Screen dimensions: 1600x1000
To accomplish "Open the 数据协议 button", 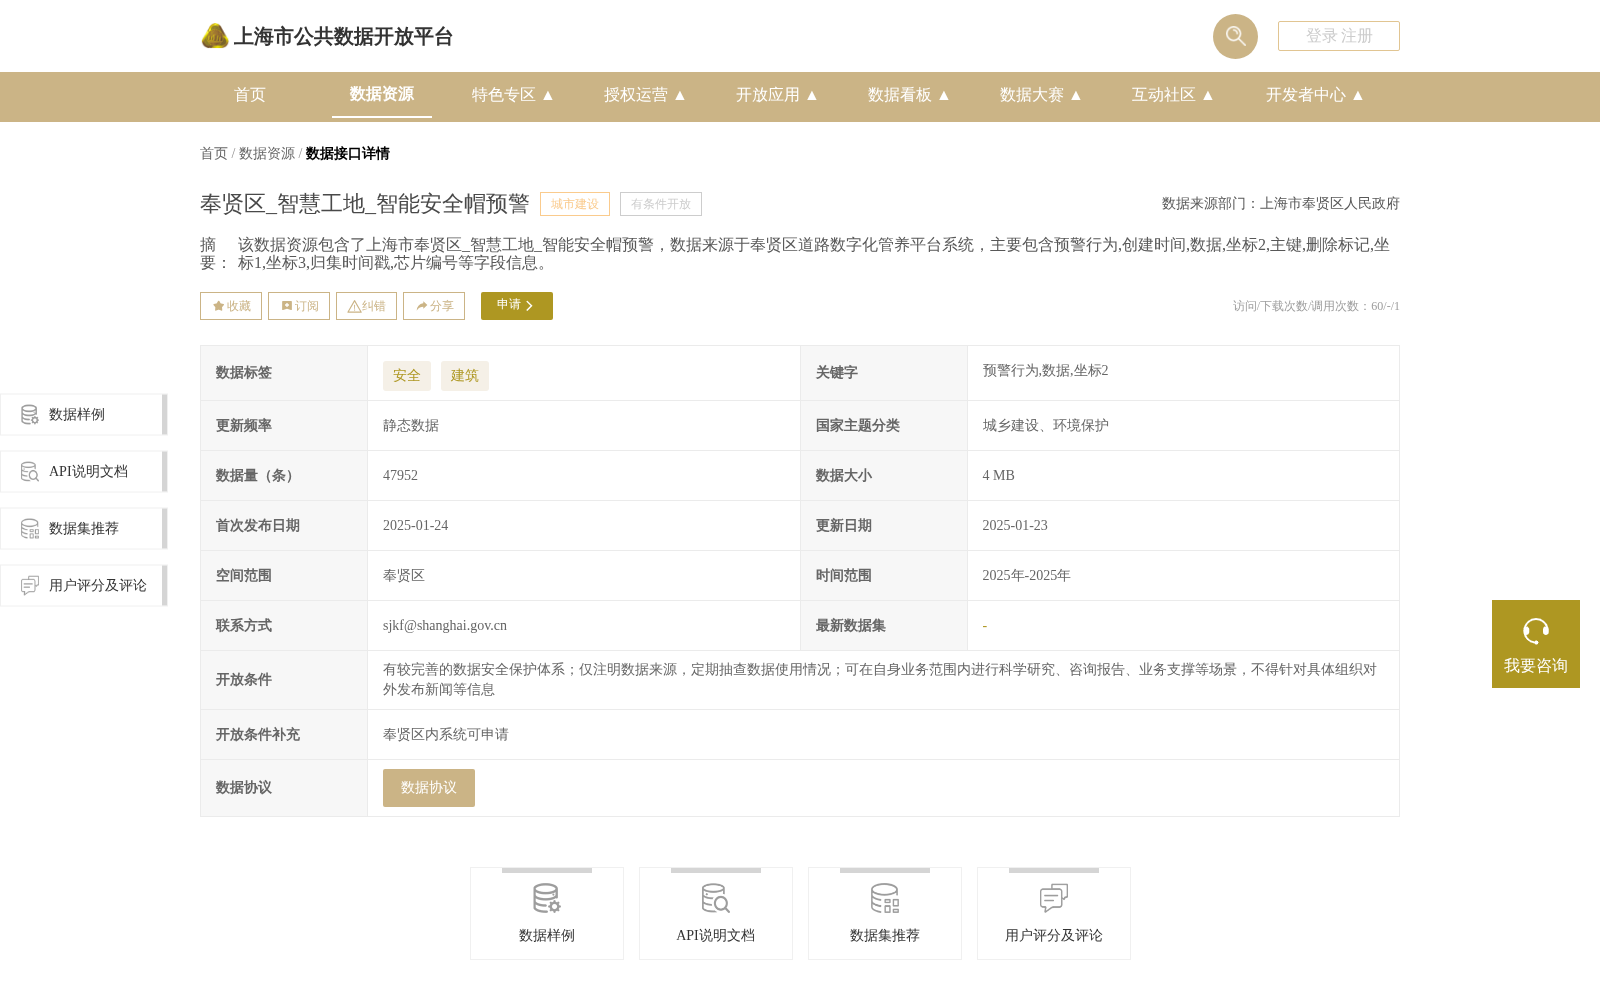I will (x=429, y=788).
